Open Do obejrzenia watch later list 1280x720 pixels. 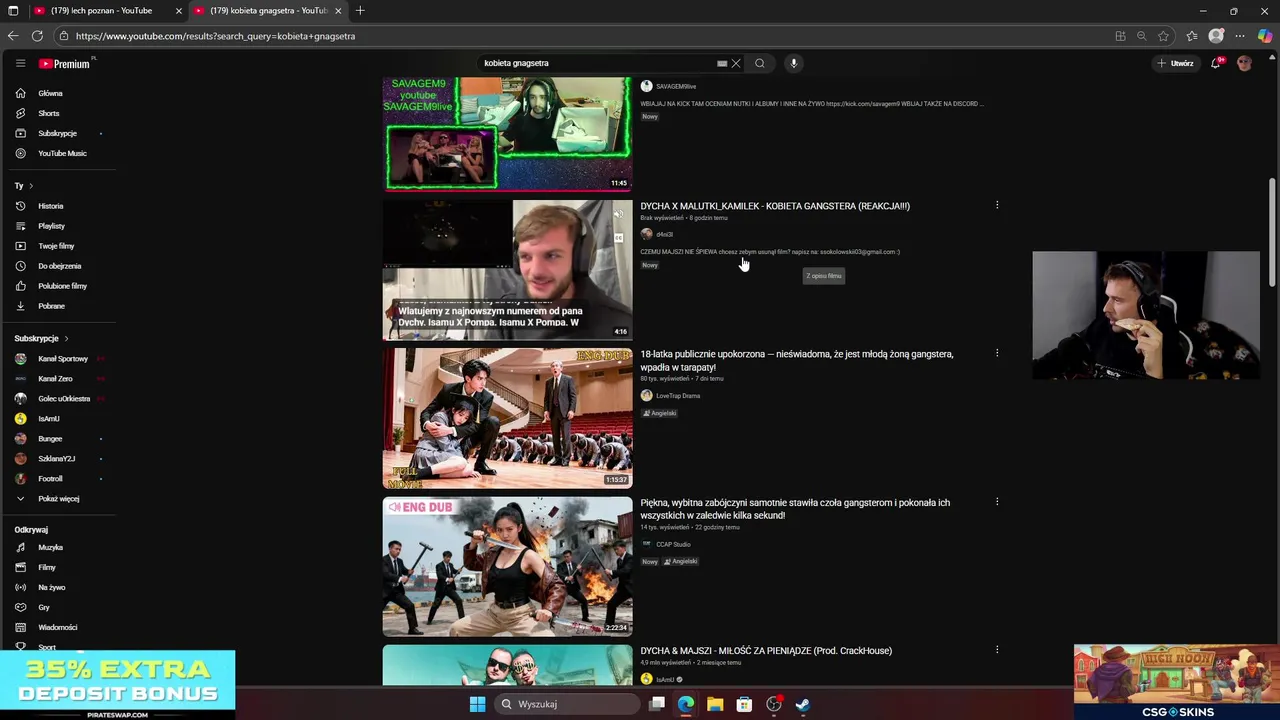coord(59,266)
